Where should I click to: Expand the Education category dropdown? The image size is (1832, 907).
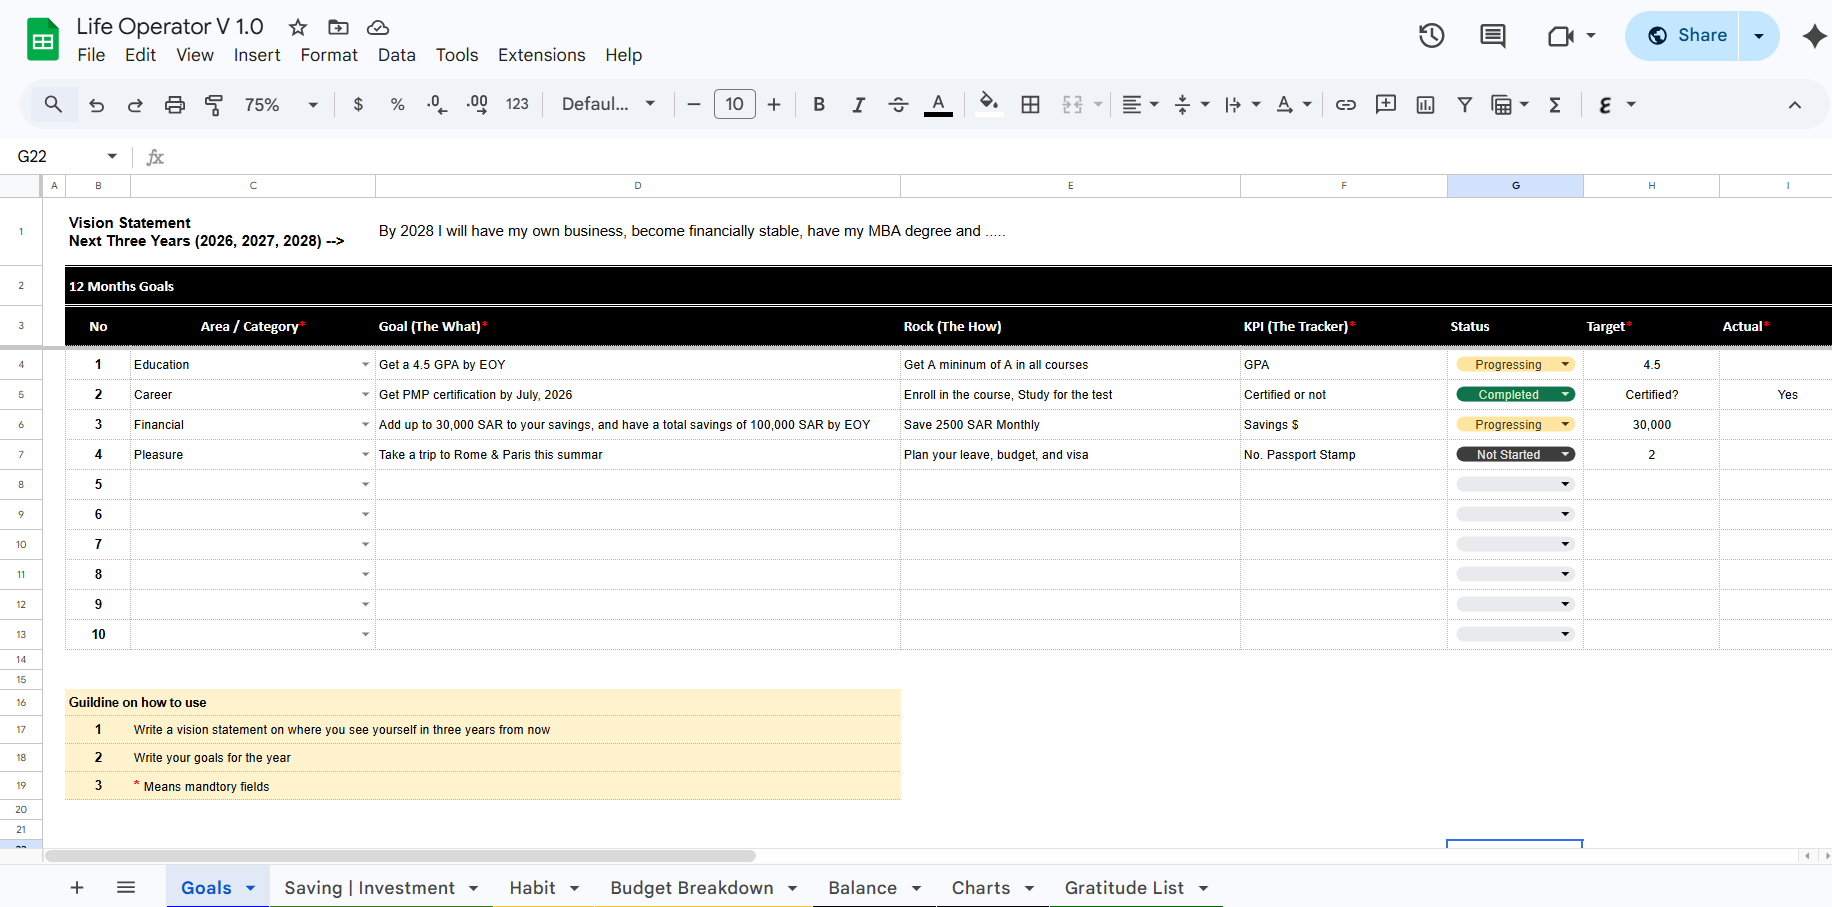[365, 365]
